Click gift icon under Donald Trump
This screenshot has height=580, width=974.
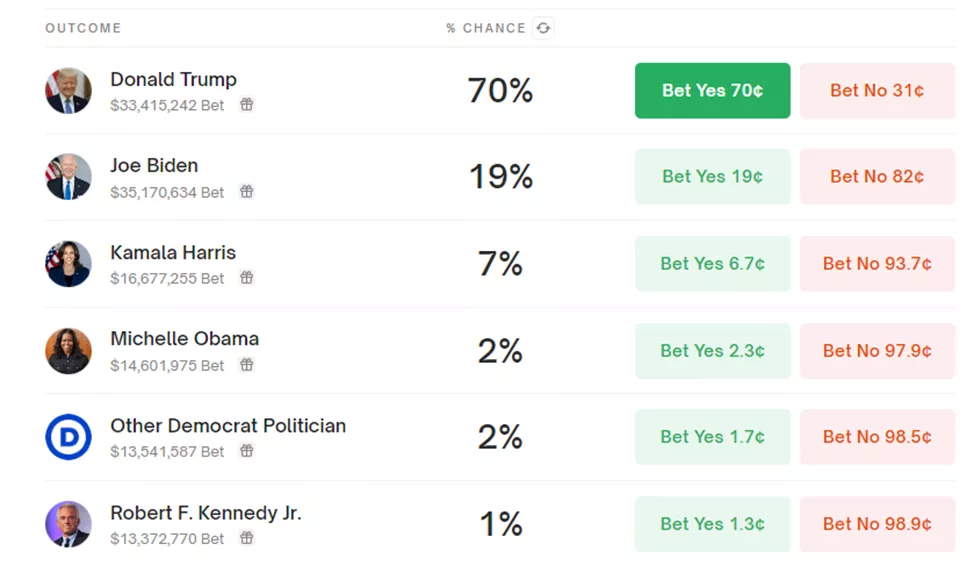coord(246,105)
